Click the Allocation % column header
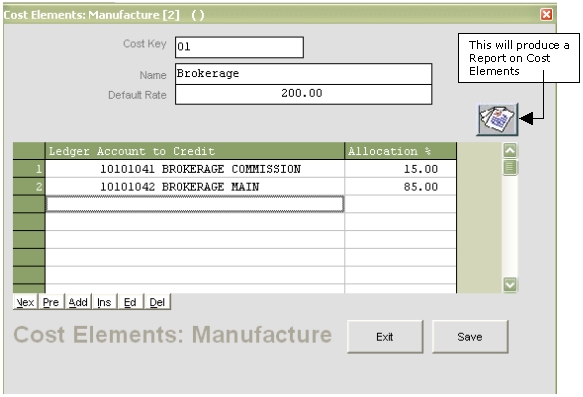583x397 pixels. coord(400,151)
